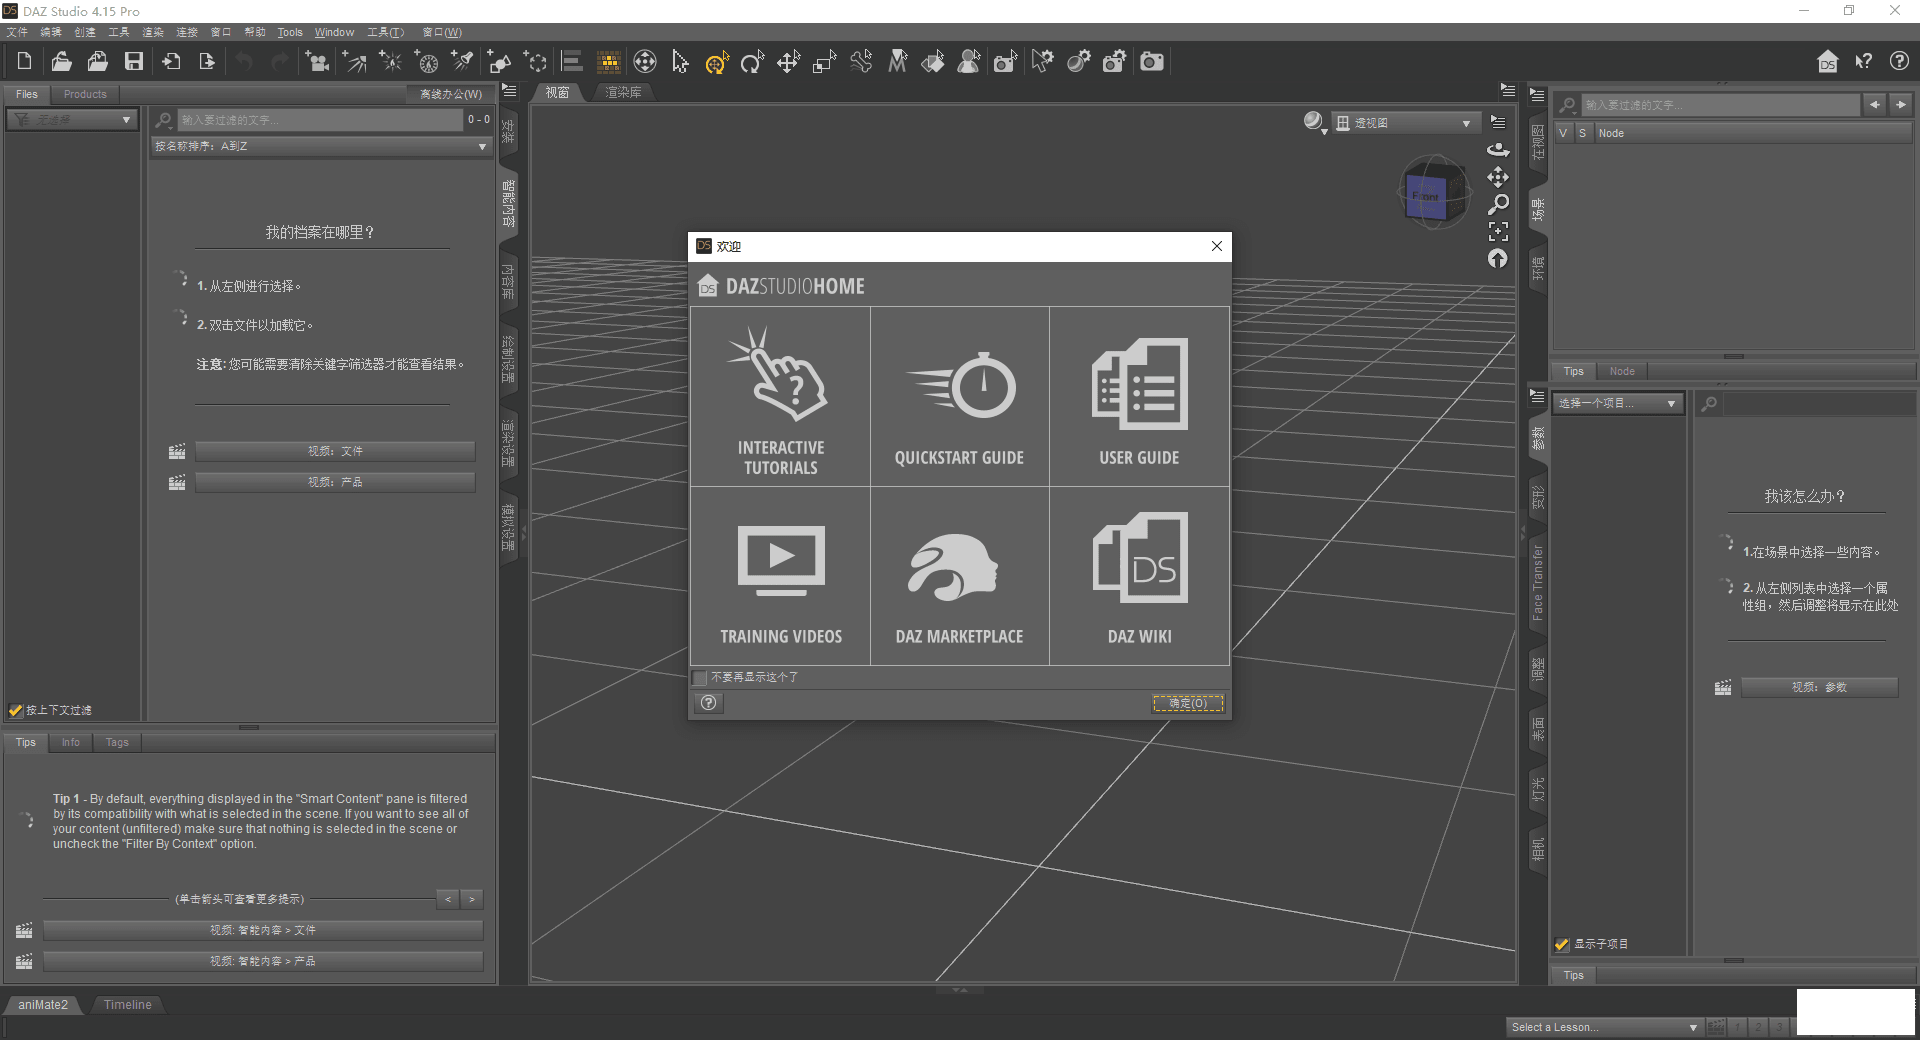Click the content filter text field
Image resolution: width=1920 pixels, height=1040 pixels.
pos(320,120)
